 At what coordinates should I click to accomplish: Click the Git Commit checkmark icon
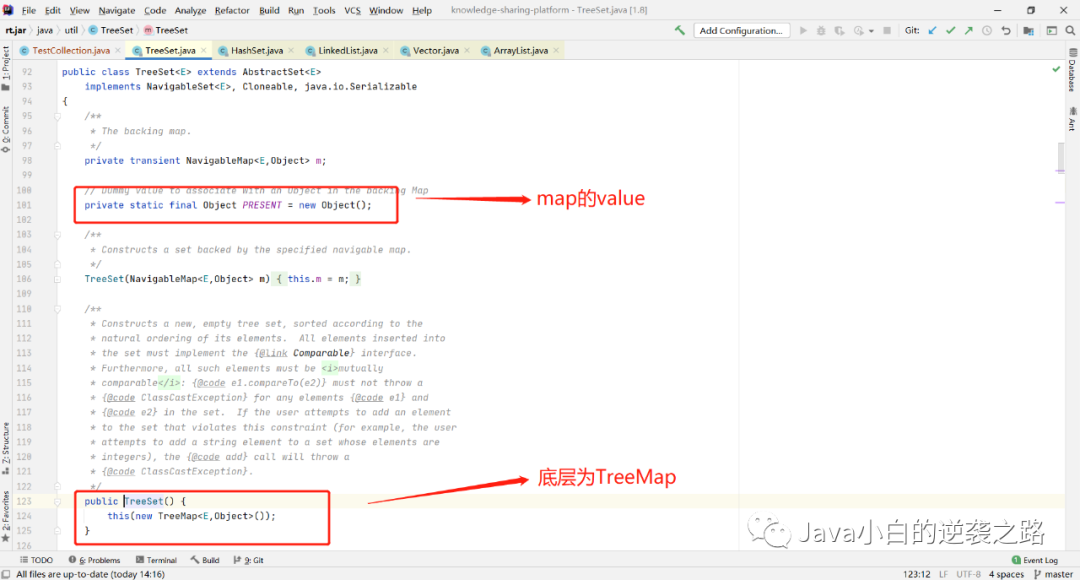tap(951, 30)
